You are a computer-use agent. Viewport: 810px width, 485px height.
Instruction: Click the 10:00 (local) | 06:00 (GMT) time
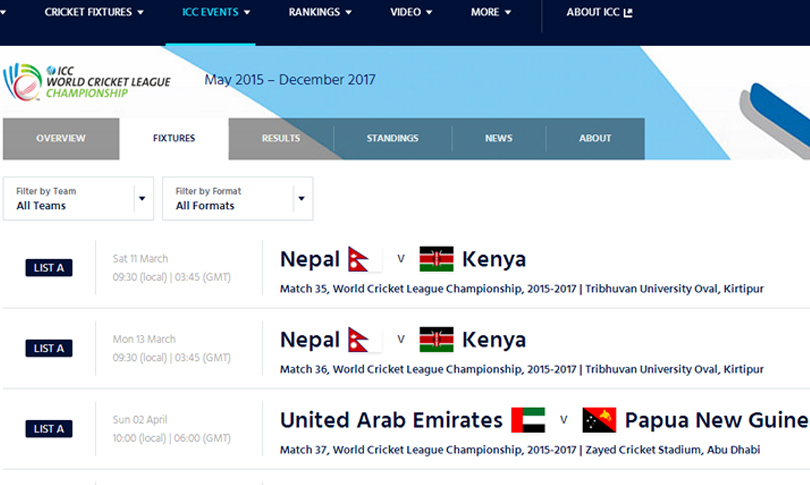coord(172,439)
